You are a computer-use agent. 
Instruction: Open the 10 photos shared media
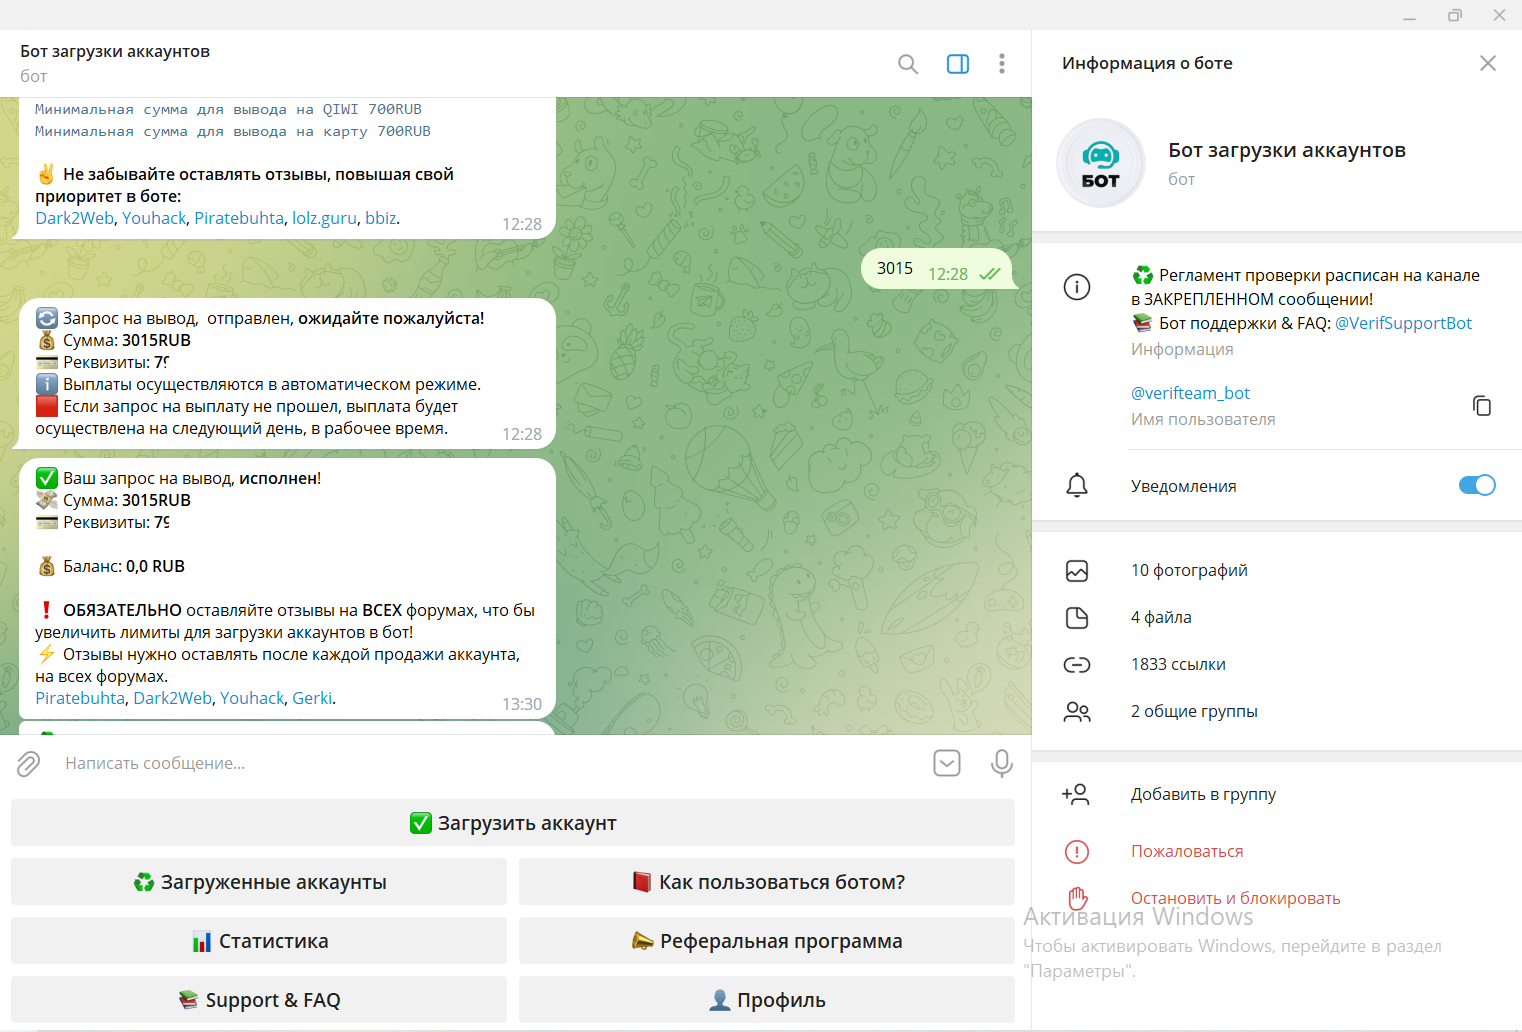click(1189, 570)
